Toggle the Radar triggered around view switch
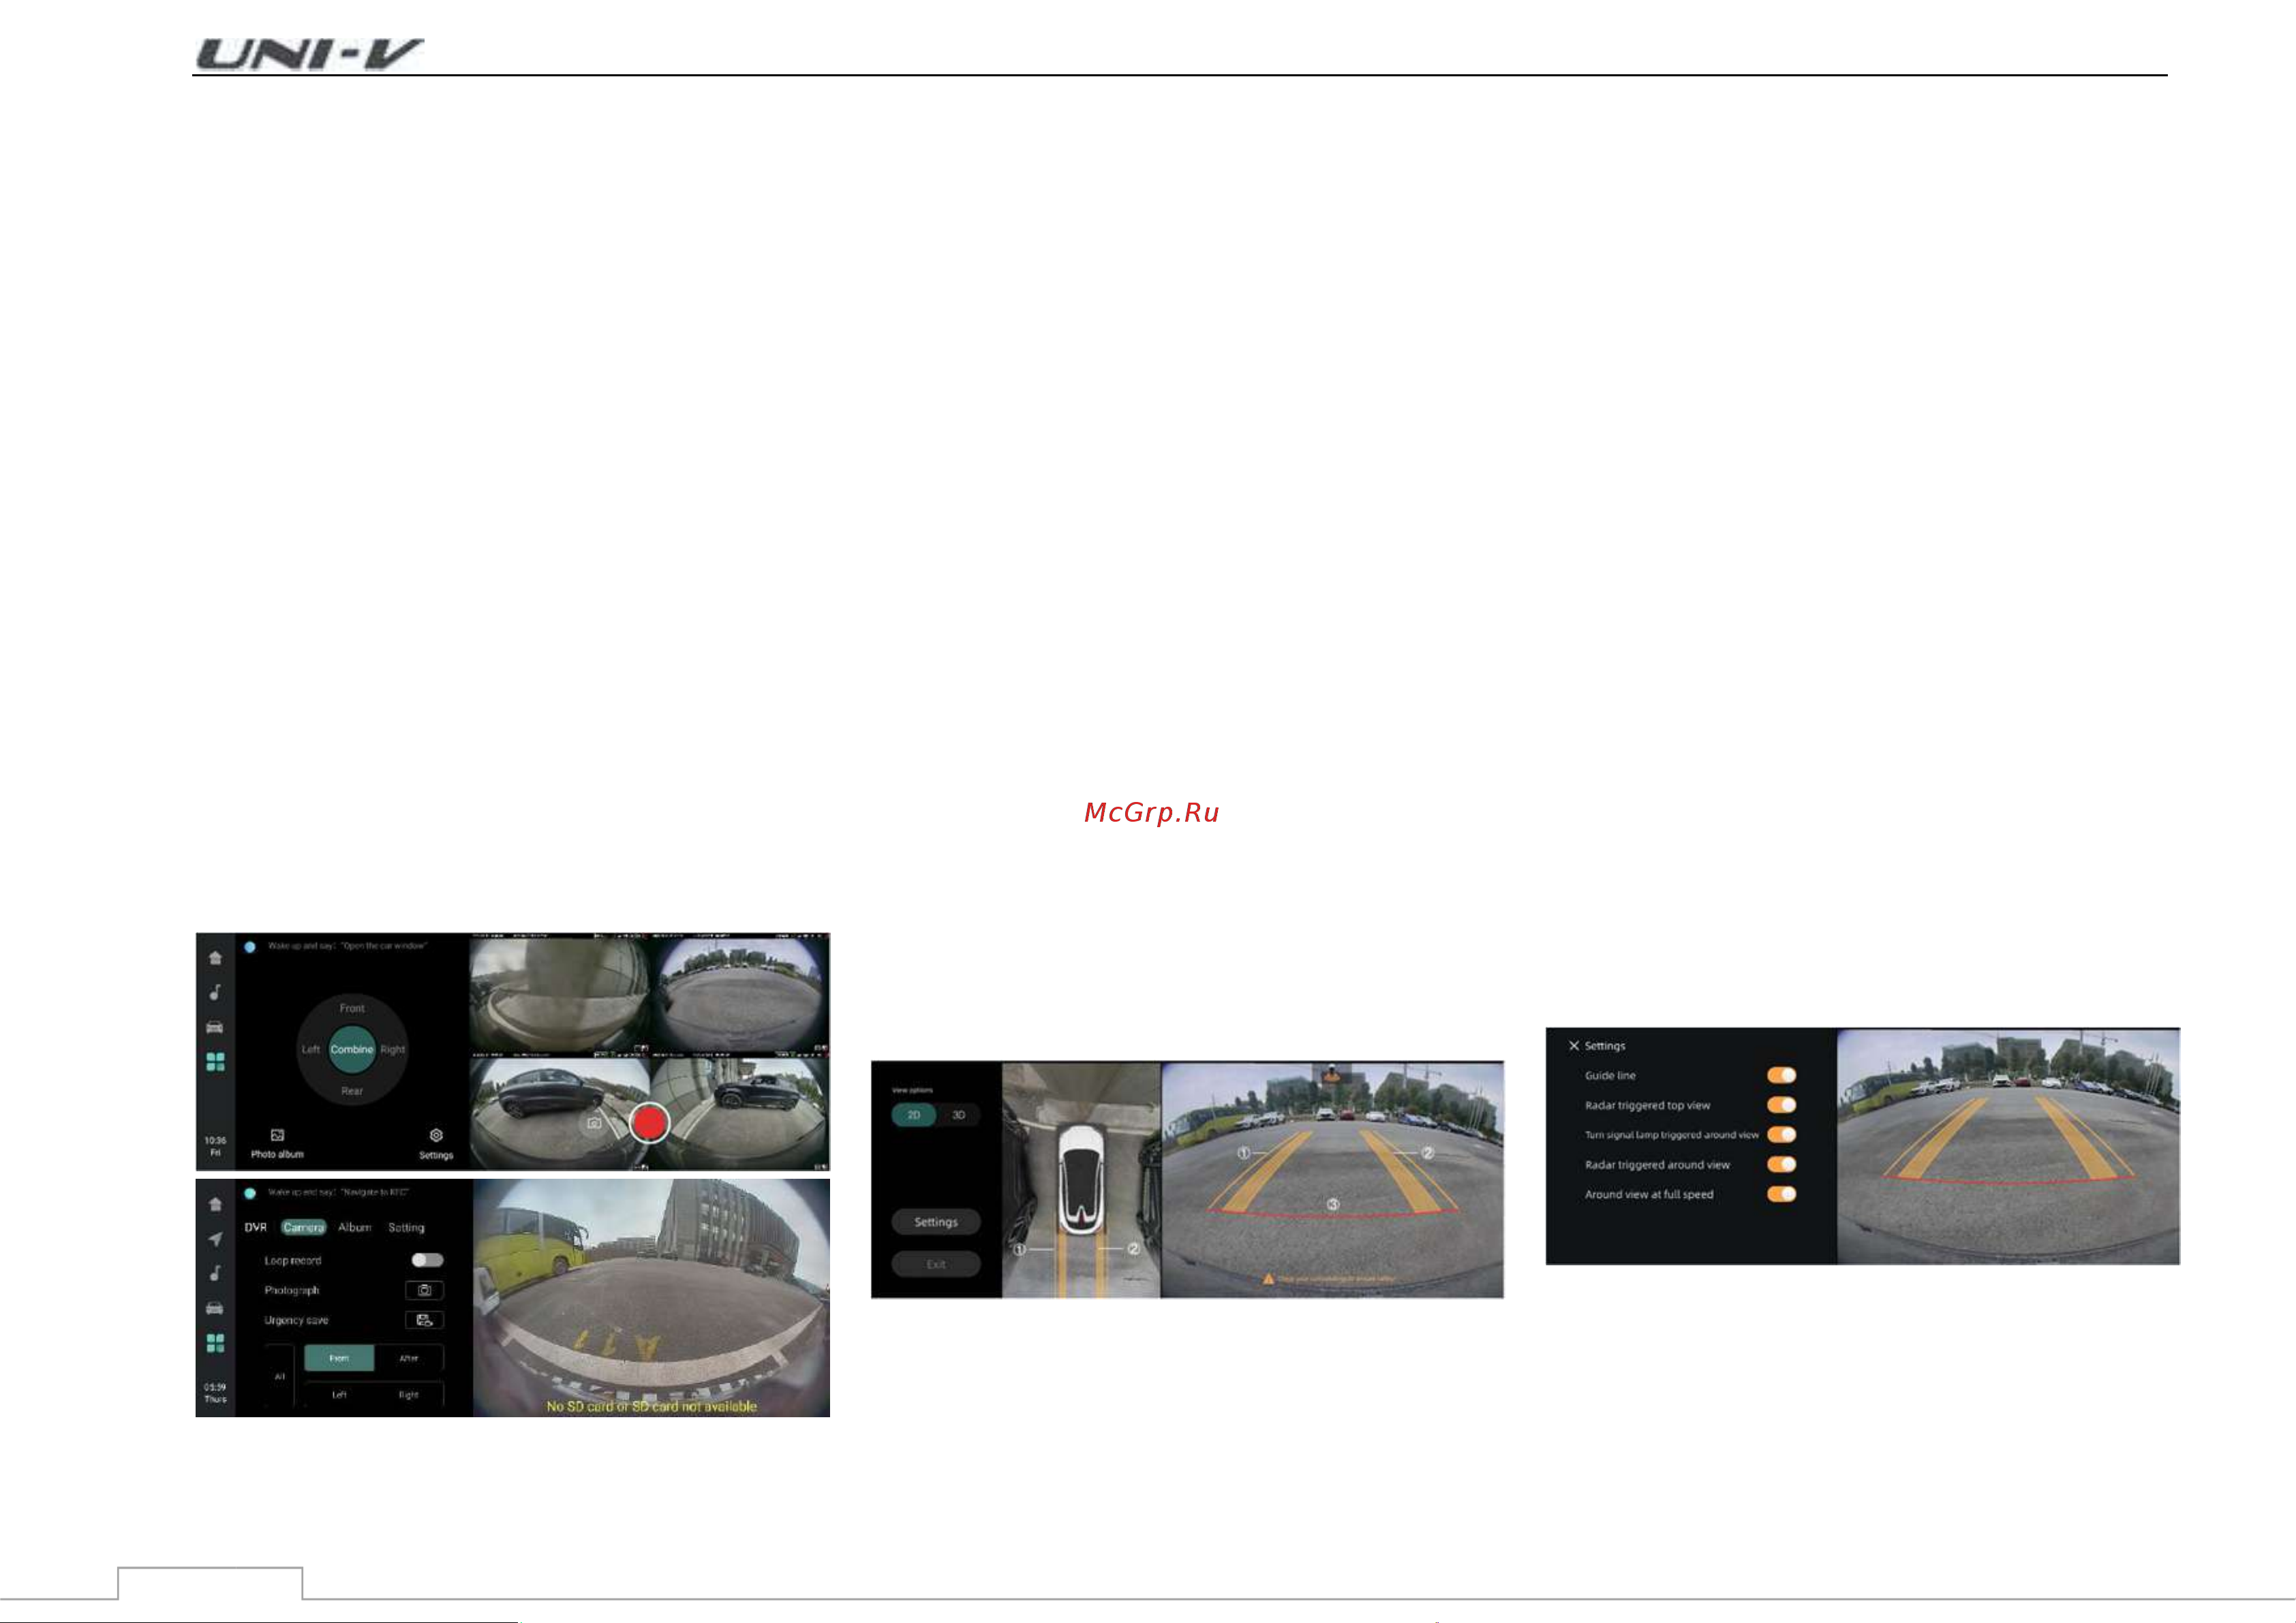Image resolution: width=2296 pixels, height=1623 pixels. [x=1782, y=1164]
